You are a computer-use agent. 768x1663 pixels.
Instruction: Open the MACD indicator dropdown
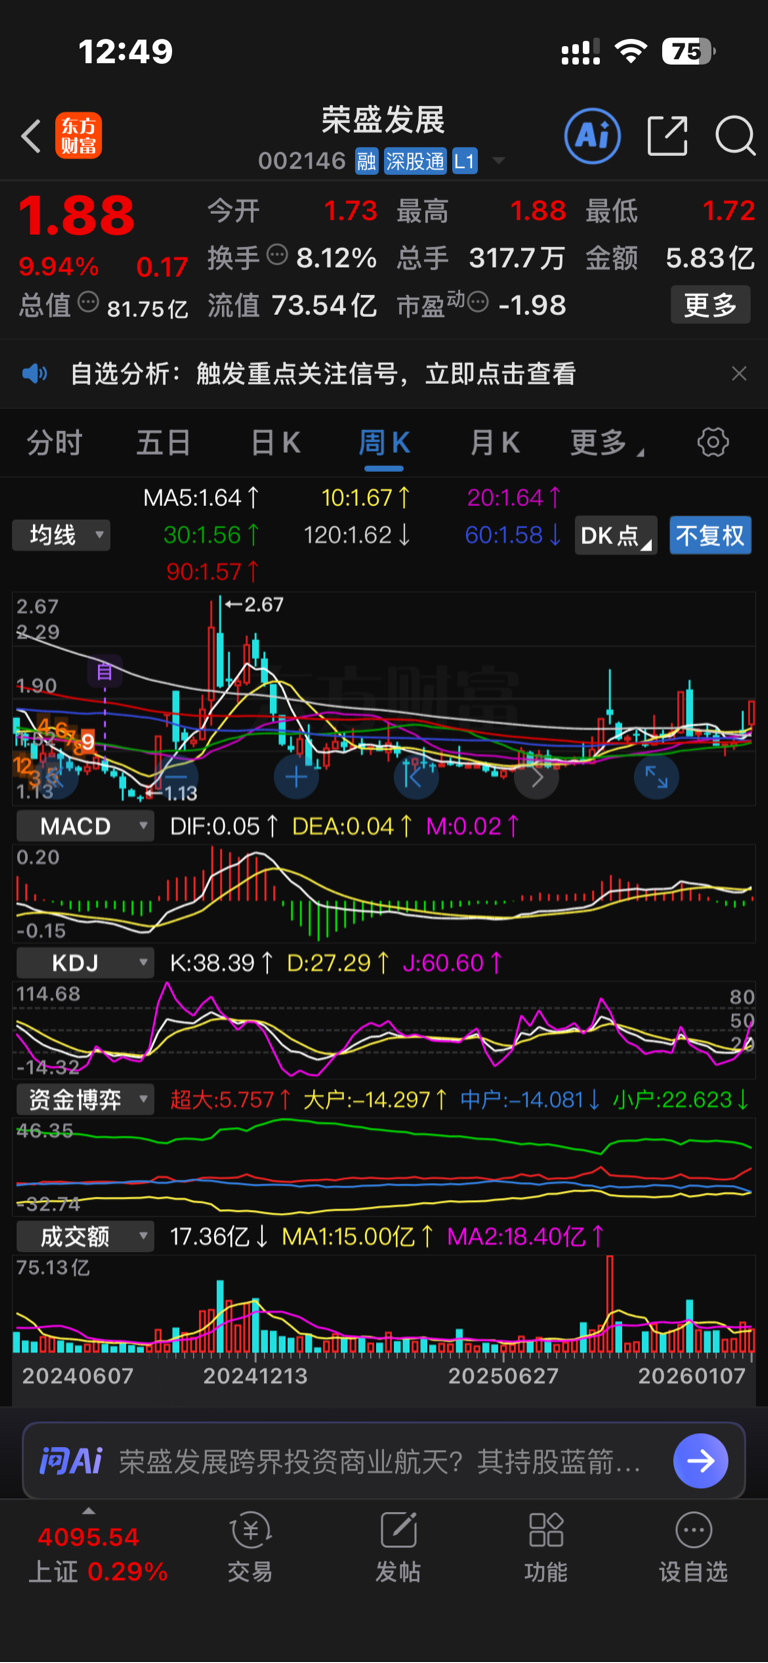(85, 826)
